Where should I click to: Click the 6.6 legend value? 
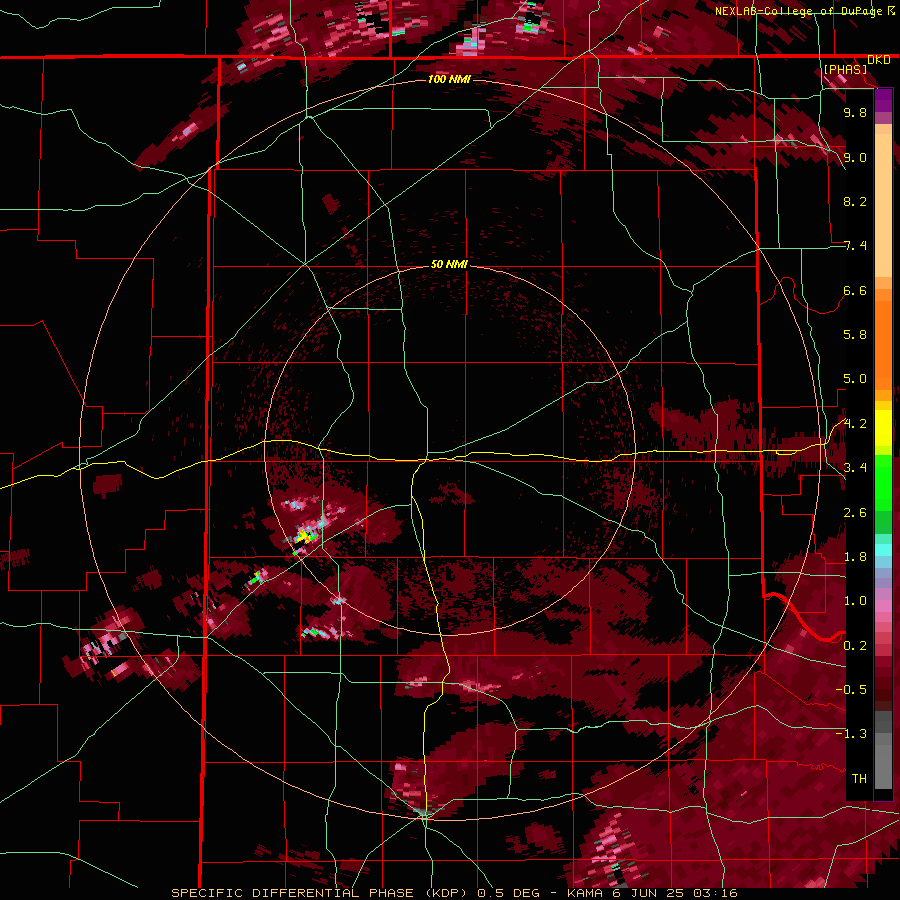pyautogui.click(x=855, y=291)
